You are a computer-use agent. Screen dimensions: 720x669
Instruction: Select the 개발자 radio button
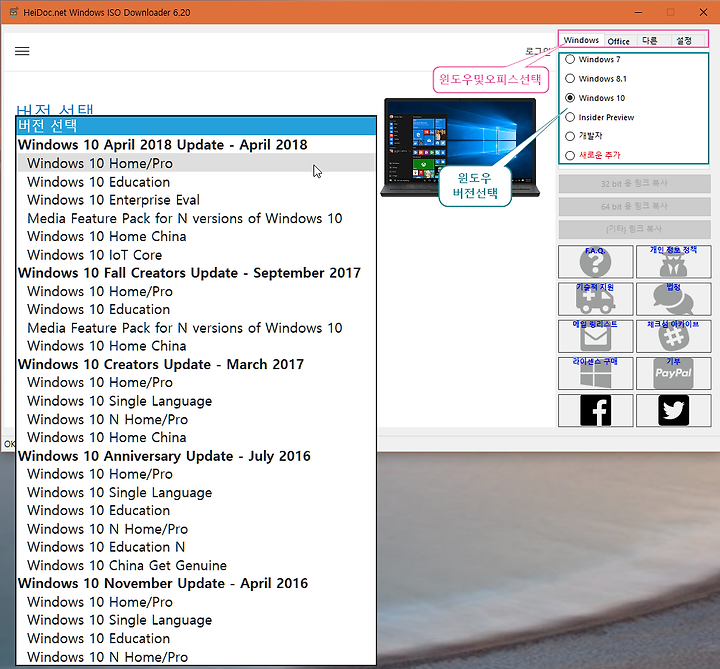tap(570, 136)
